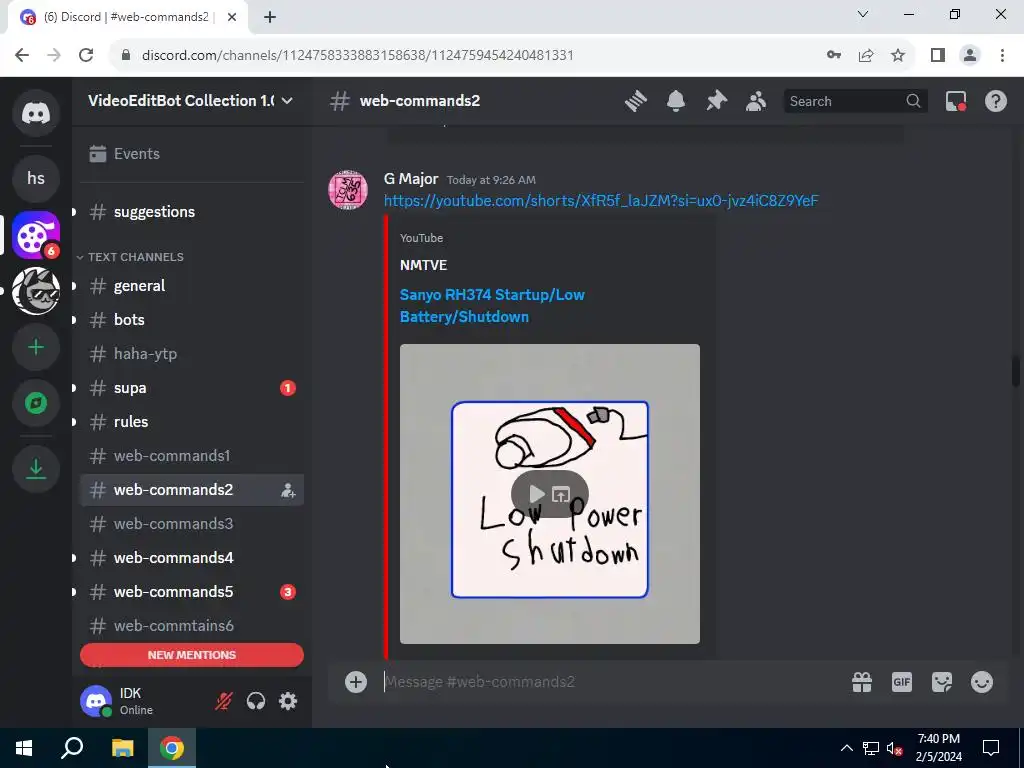Open the suggestions channel
The image size is (1024, 768).
pyautogui.click(x=191, y=212)
